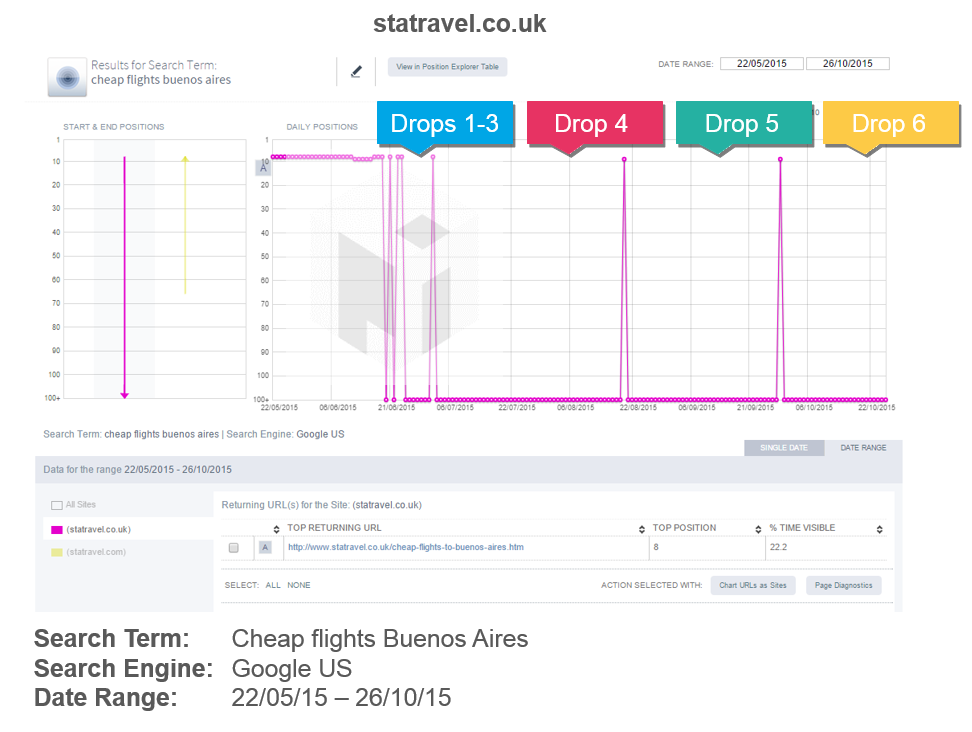Click the yellow swatch for statravel.com
The width and height of the screenshot is (972, 732).
point(56,552)
